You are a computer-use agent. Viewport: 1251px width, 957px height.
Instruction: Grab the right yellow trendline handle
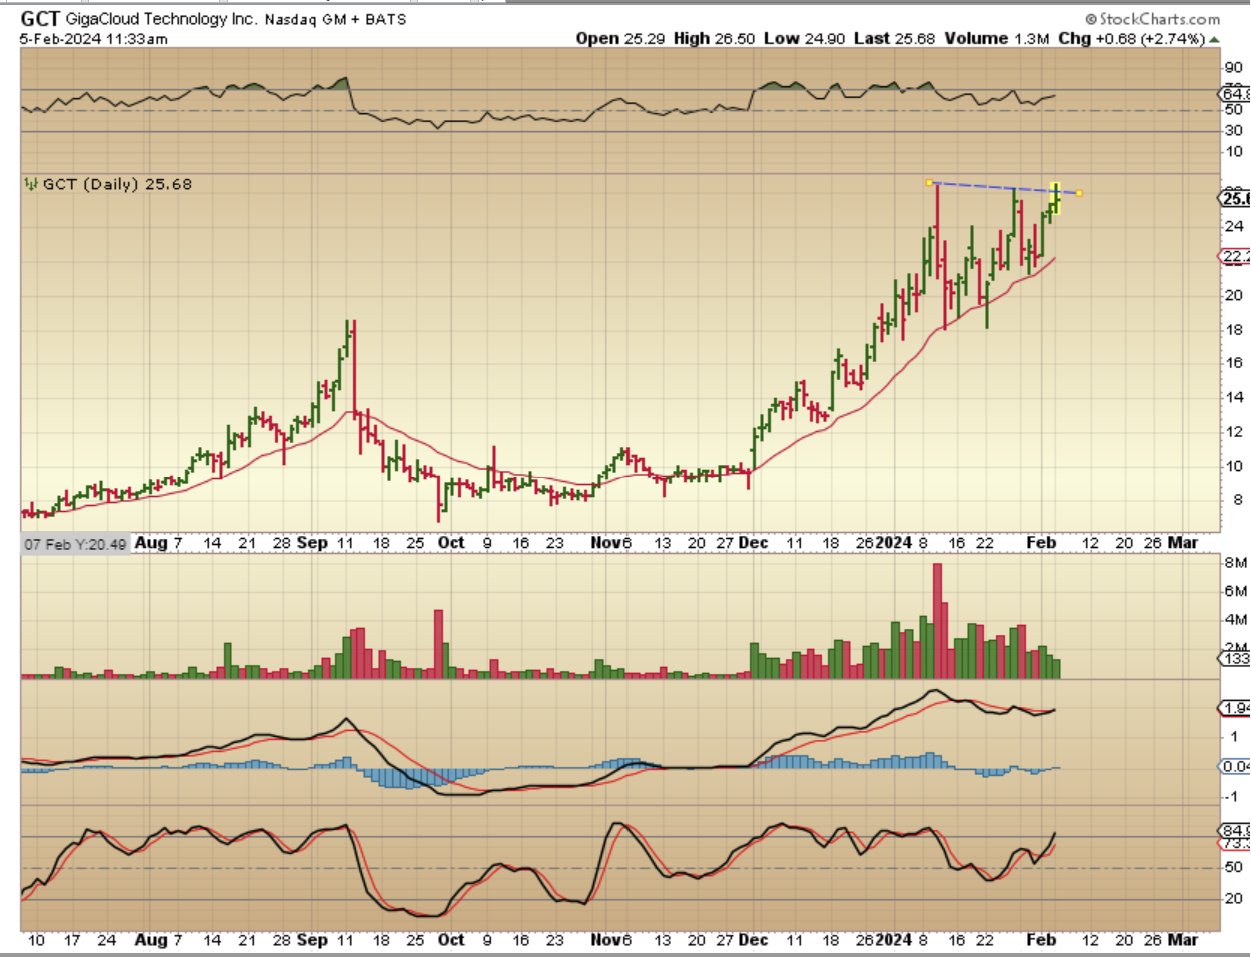[1079, 193]
